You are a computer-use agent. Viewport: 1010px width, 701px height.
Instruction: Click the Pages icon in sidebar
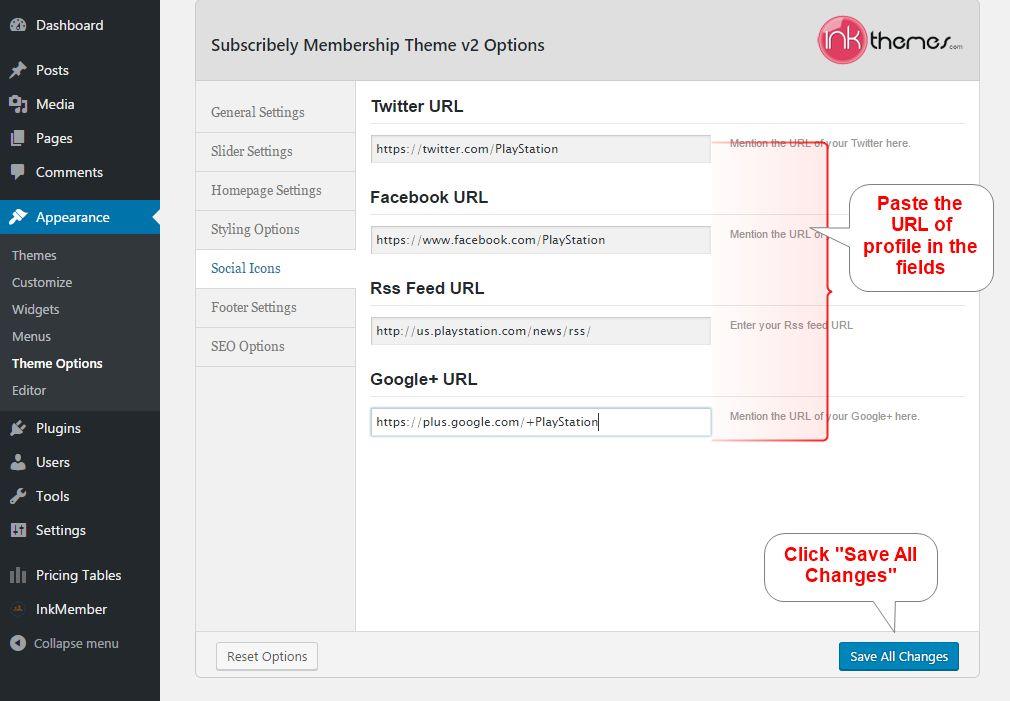pyautogui.click(x=18, y=138)
